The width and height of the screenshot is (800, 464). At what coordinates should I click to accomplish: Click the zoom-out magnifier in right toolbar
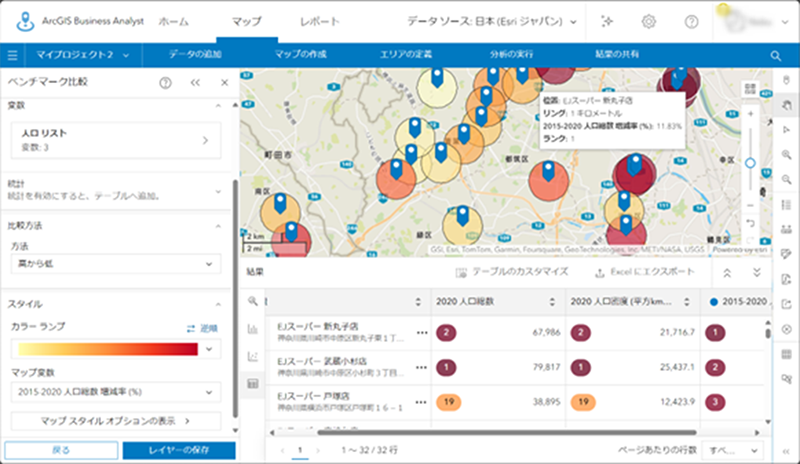click(x=786, y=179)
